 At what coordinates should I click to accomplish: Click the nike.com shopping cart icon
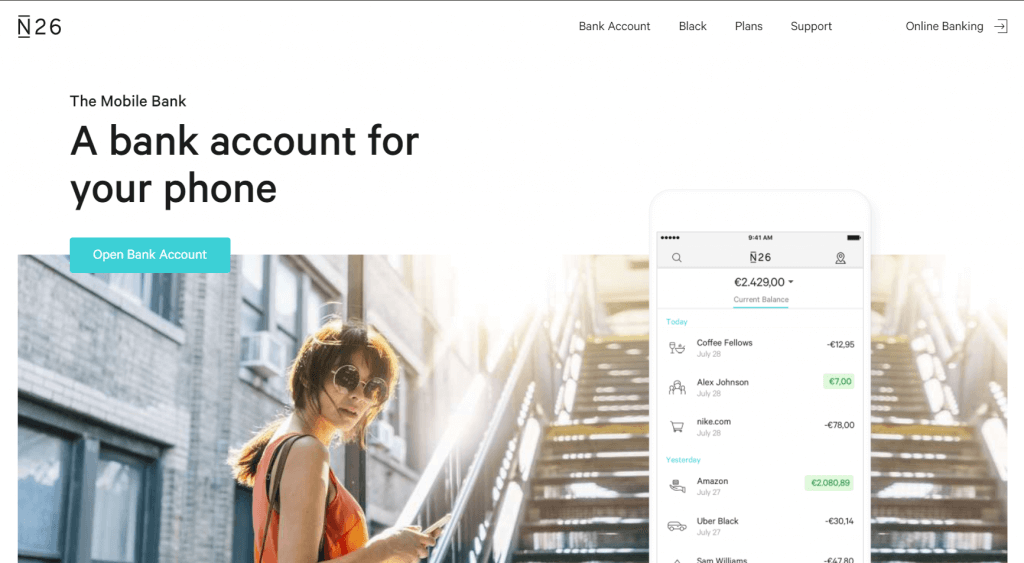click(x=677, y=427)
